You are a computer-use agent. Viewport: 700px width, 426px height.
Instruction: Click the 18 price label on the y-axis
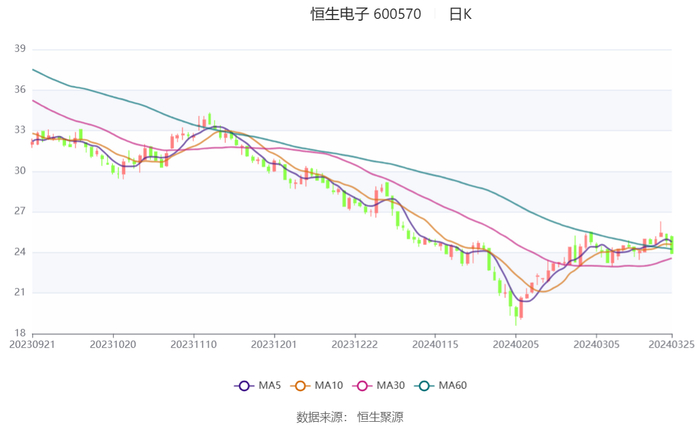(x=19, y=334)
